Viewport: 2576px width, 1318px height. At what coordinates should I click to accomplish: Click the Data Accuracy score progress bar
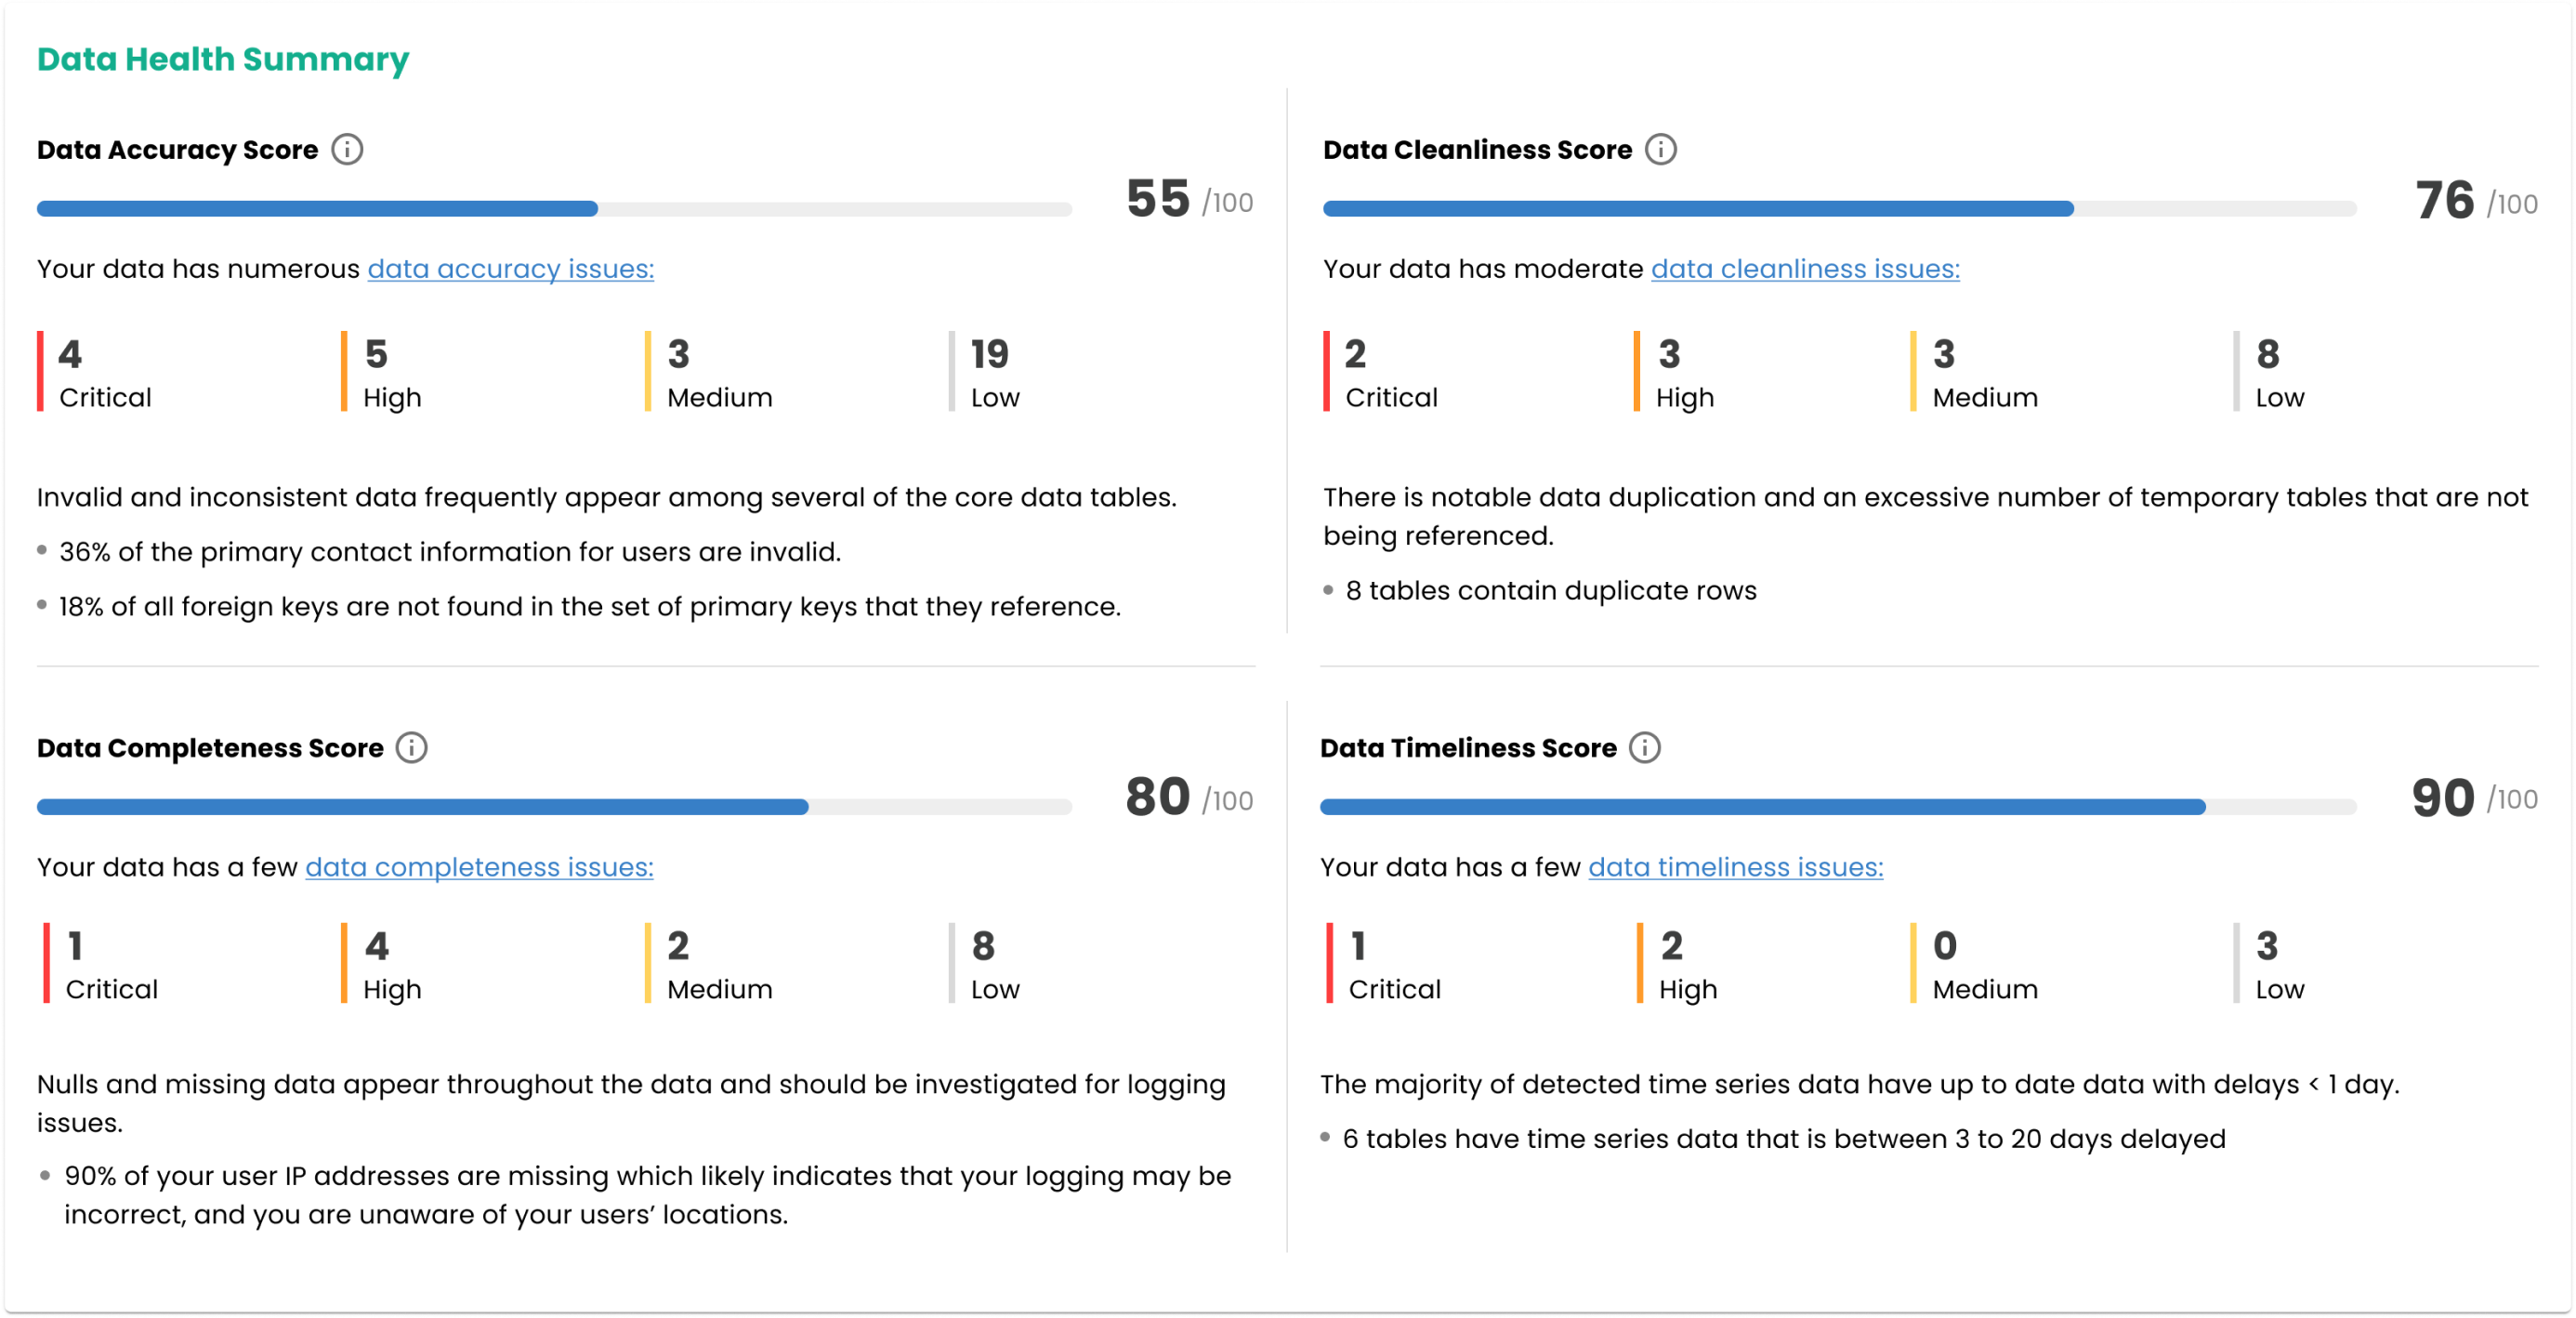pyautogui.click(x=554, y=209)
